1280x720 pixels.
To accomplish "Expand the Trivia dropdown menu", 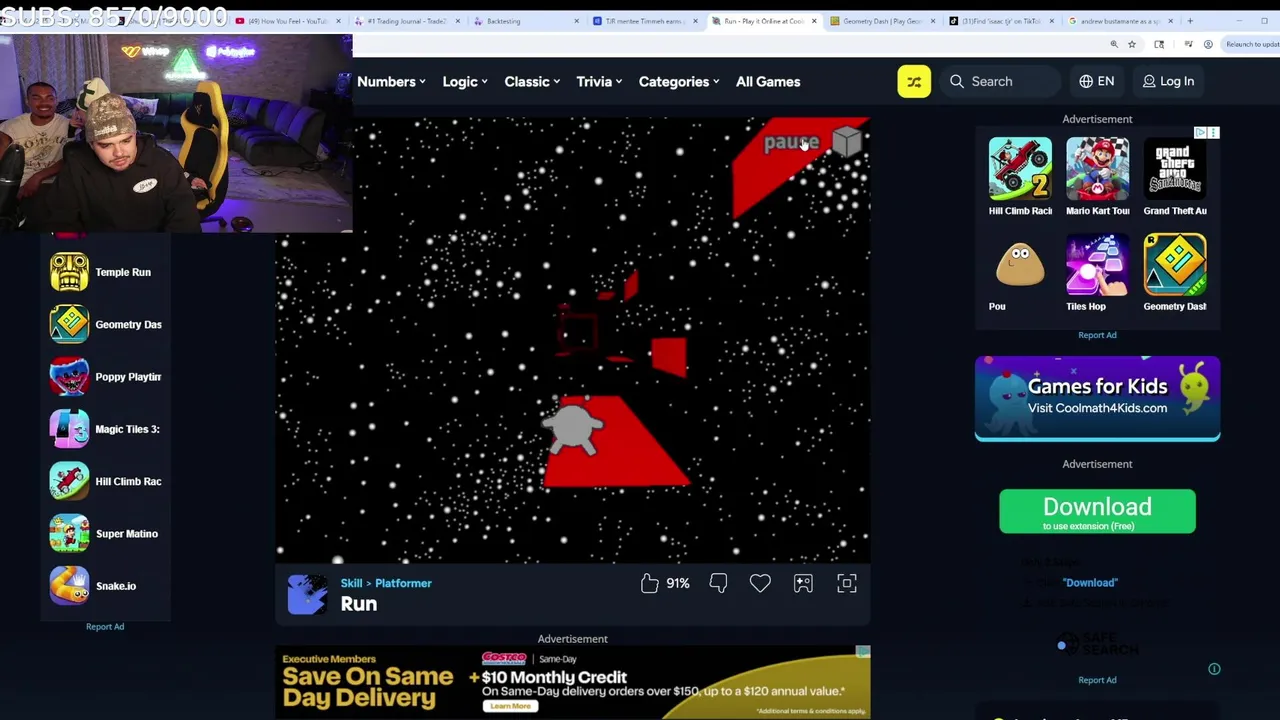I will point(599,81).
